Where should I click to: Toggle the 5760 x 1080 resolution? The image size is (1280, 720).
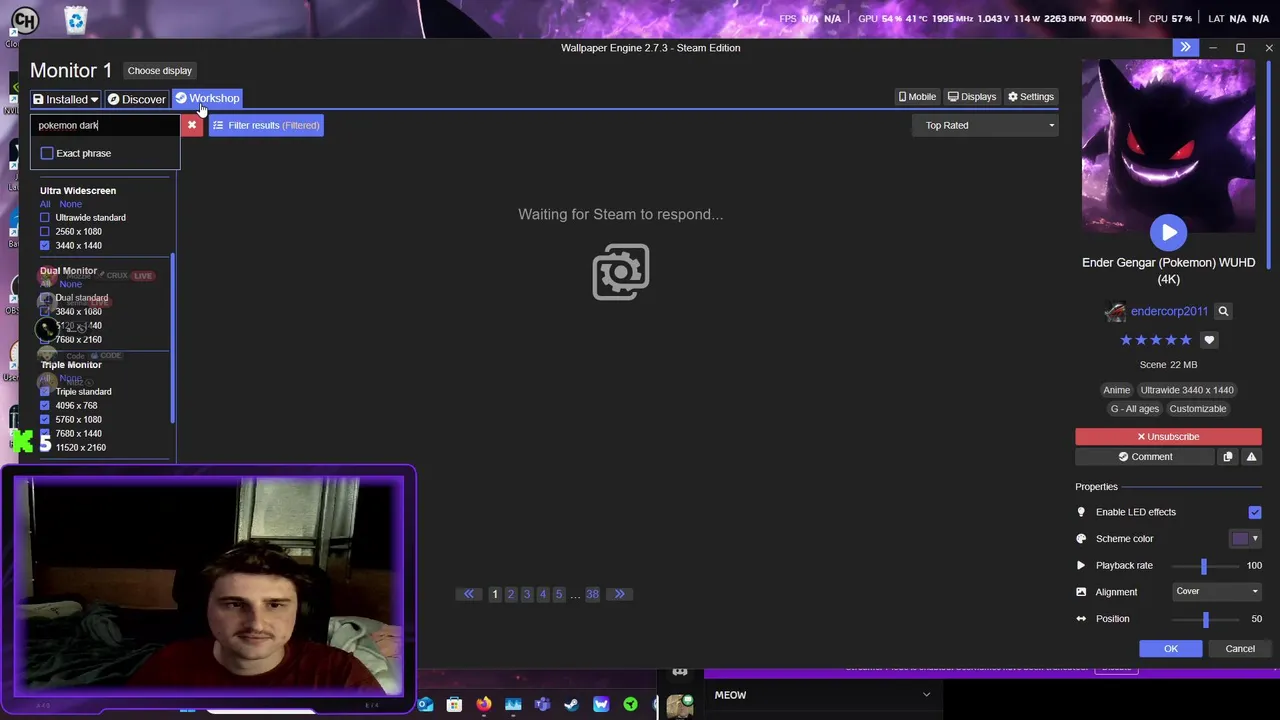coord(45,419)
